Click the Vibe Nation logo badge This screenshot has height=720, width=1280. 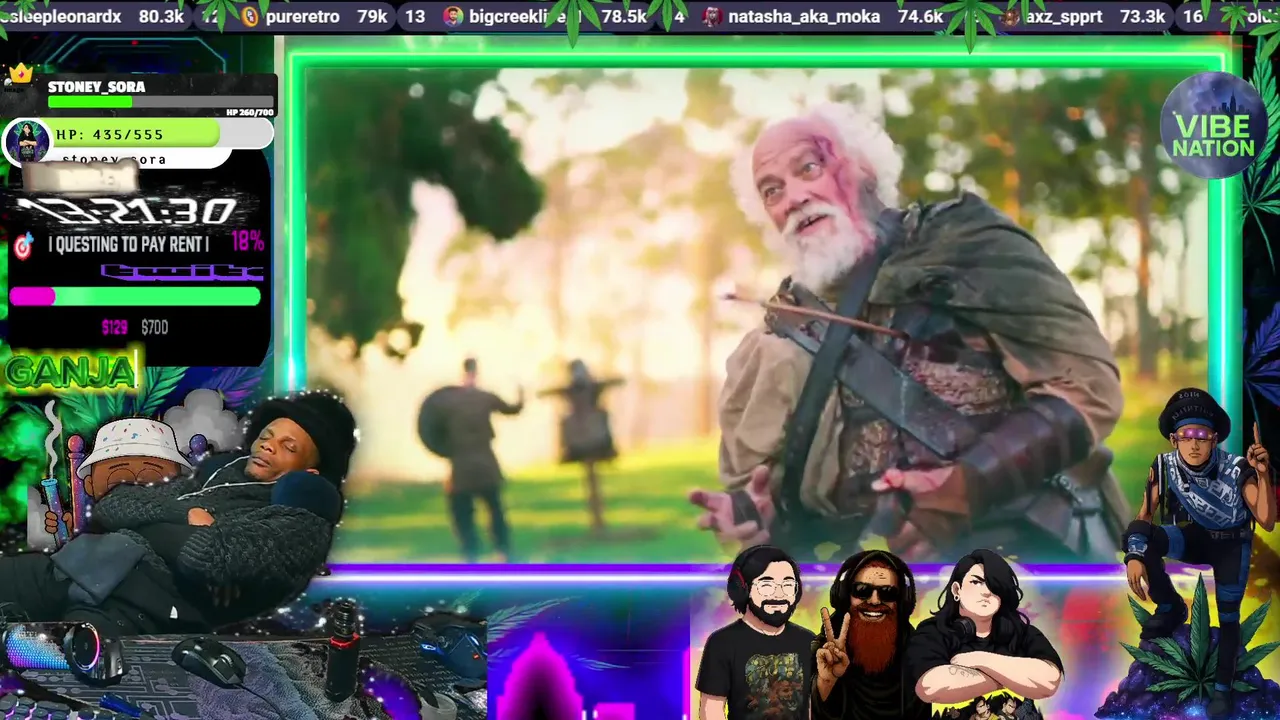tap(1213, 125)
